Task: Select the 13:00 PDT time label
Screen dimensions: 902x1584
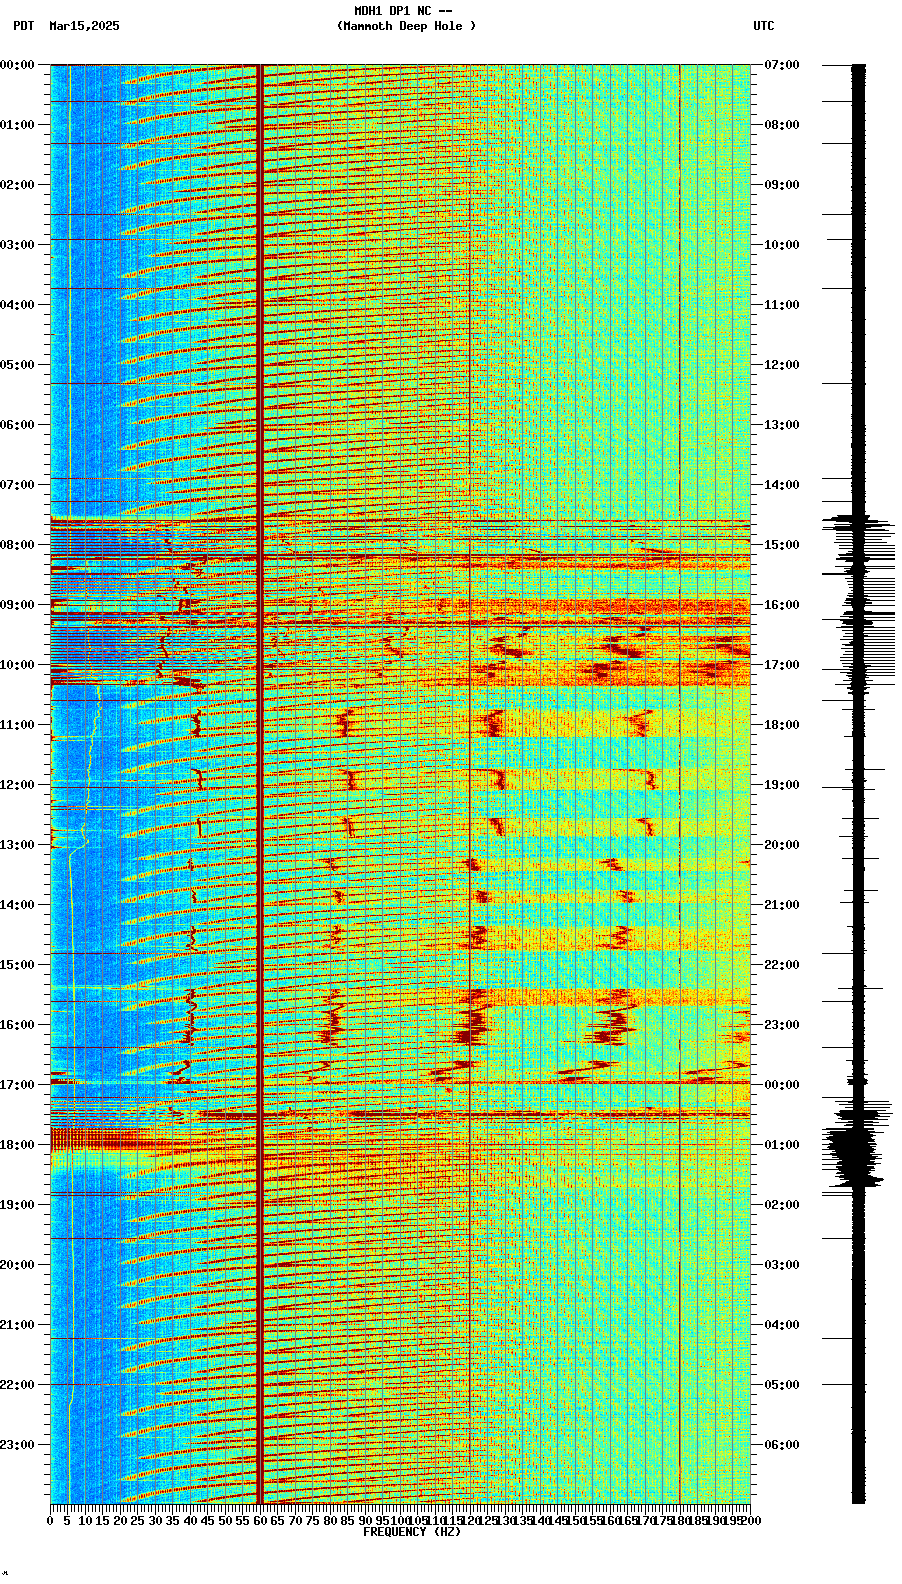Action: point(18,845)
